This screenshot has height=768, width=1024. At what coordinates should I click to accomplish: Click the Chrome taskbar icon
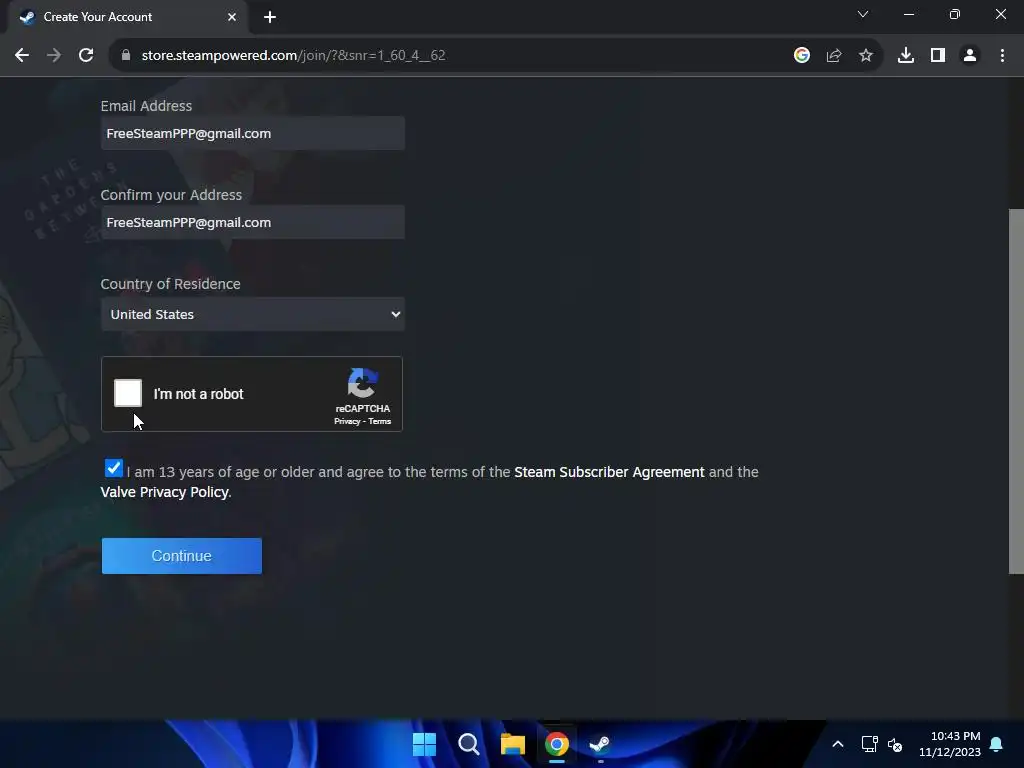556,744
